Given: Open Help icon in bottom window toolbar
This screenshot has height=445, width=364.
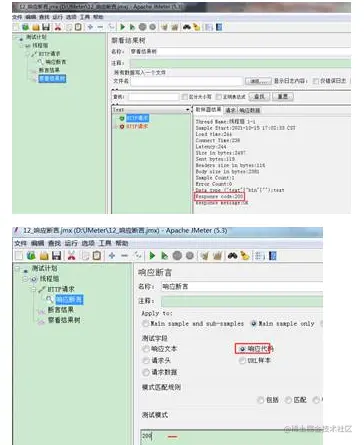Looking at the screenshot, I should (x=273, y=256).
